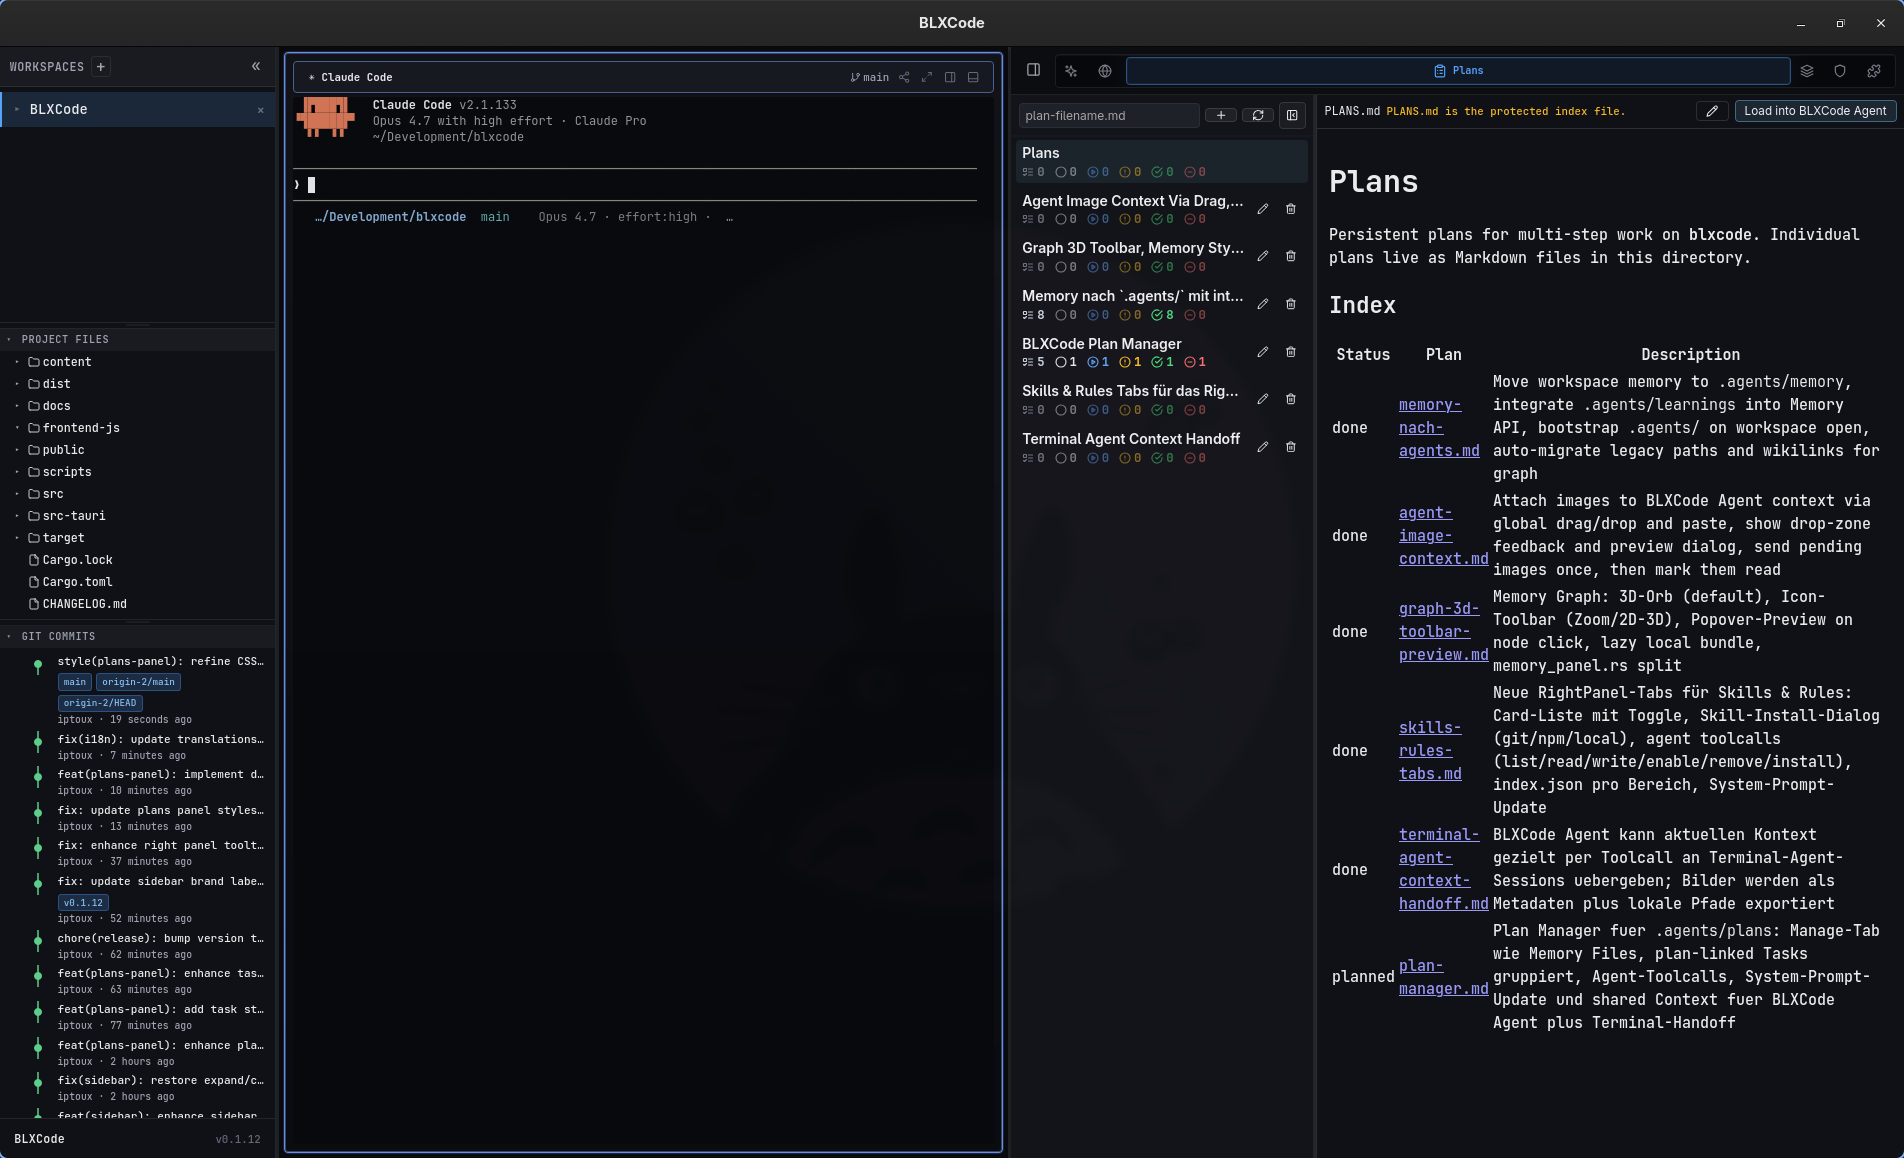
Task: Select the Plans tab
Action: pyautogui.click(x=1458, y=71)
